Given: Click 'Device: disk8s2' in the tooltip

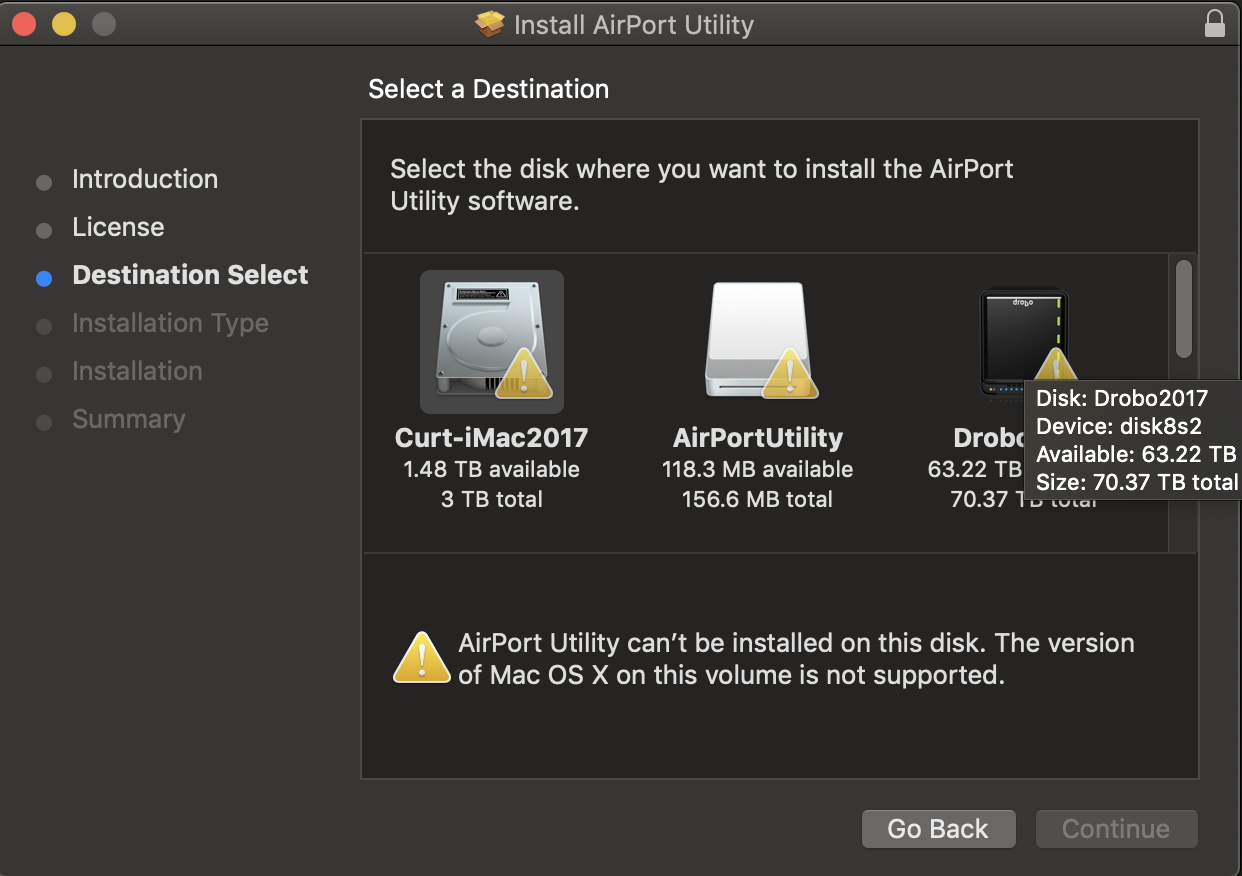Looking at the screenshot, I should point(1119,426).
